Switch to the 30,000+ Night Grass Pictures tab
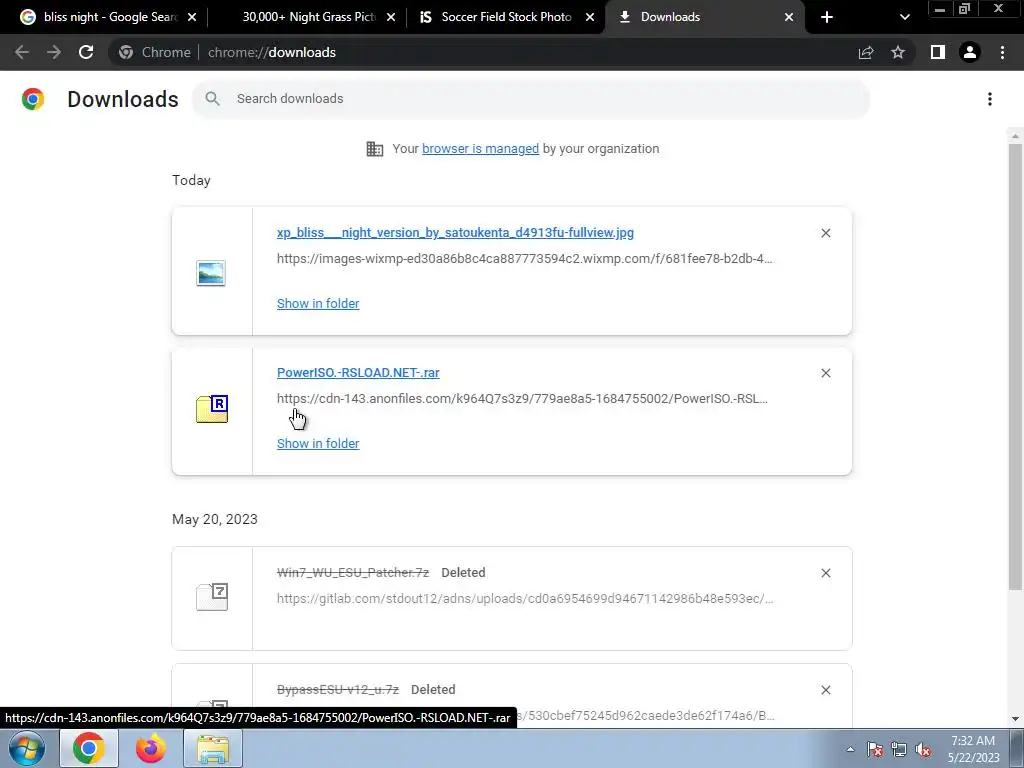This screenshot has width=1024, height=768. point(307,17)
